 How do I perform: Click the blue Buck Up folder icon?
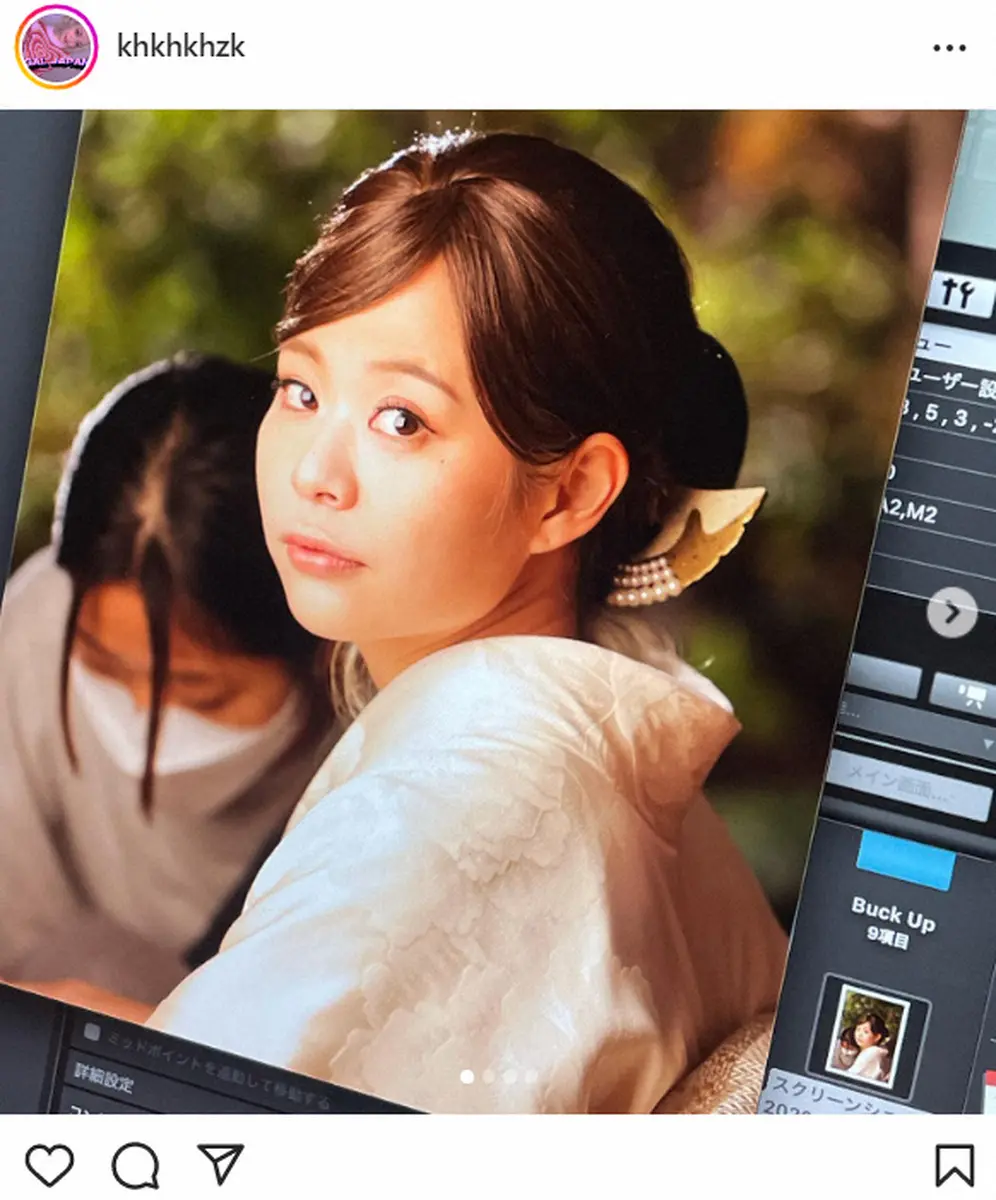(x=905, y=860)
